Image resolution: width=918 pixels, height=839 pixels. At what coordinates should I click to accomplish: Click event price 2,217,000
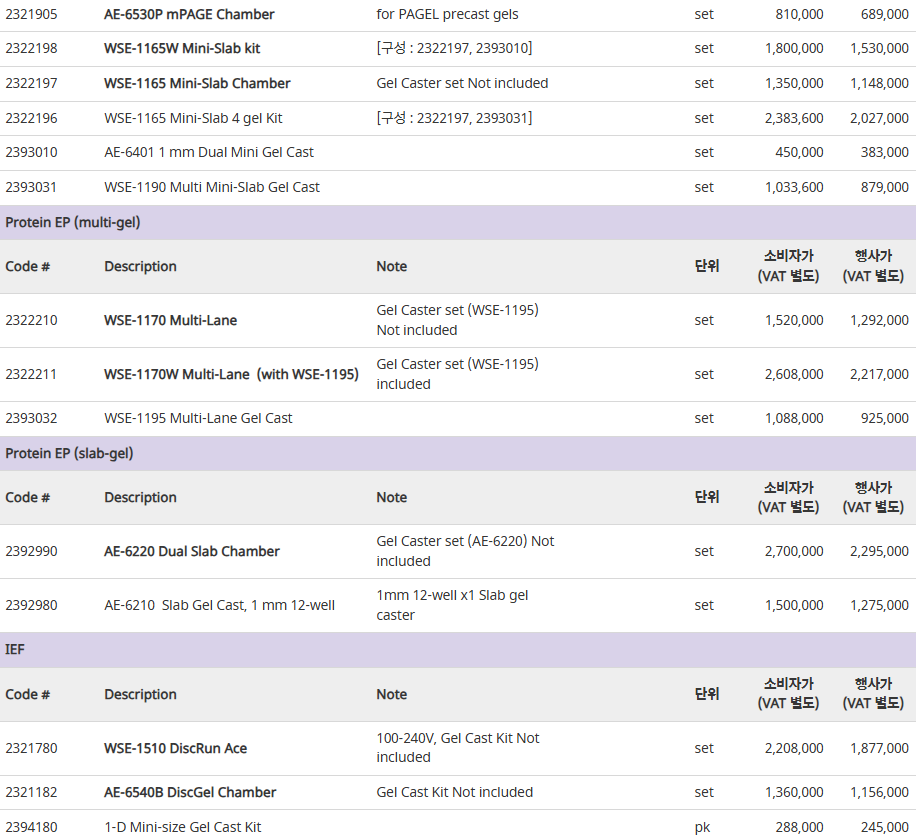(x=879, y=374)
